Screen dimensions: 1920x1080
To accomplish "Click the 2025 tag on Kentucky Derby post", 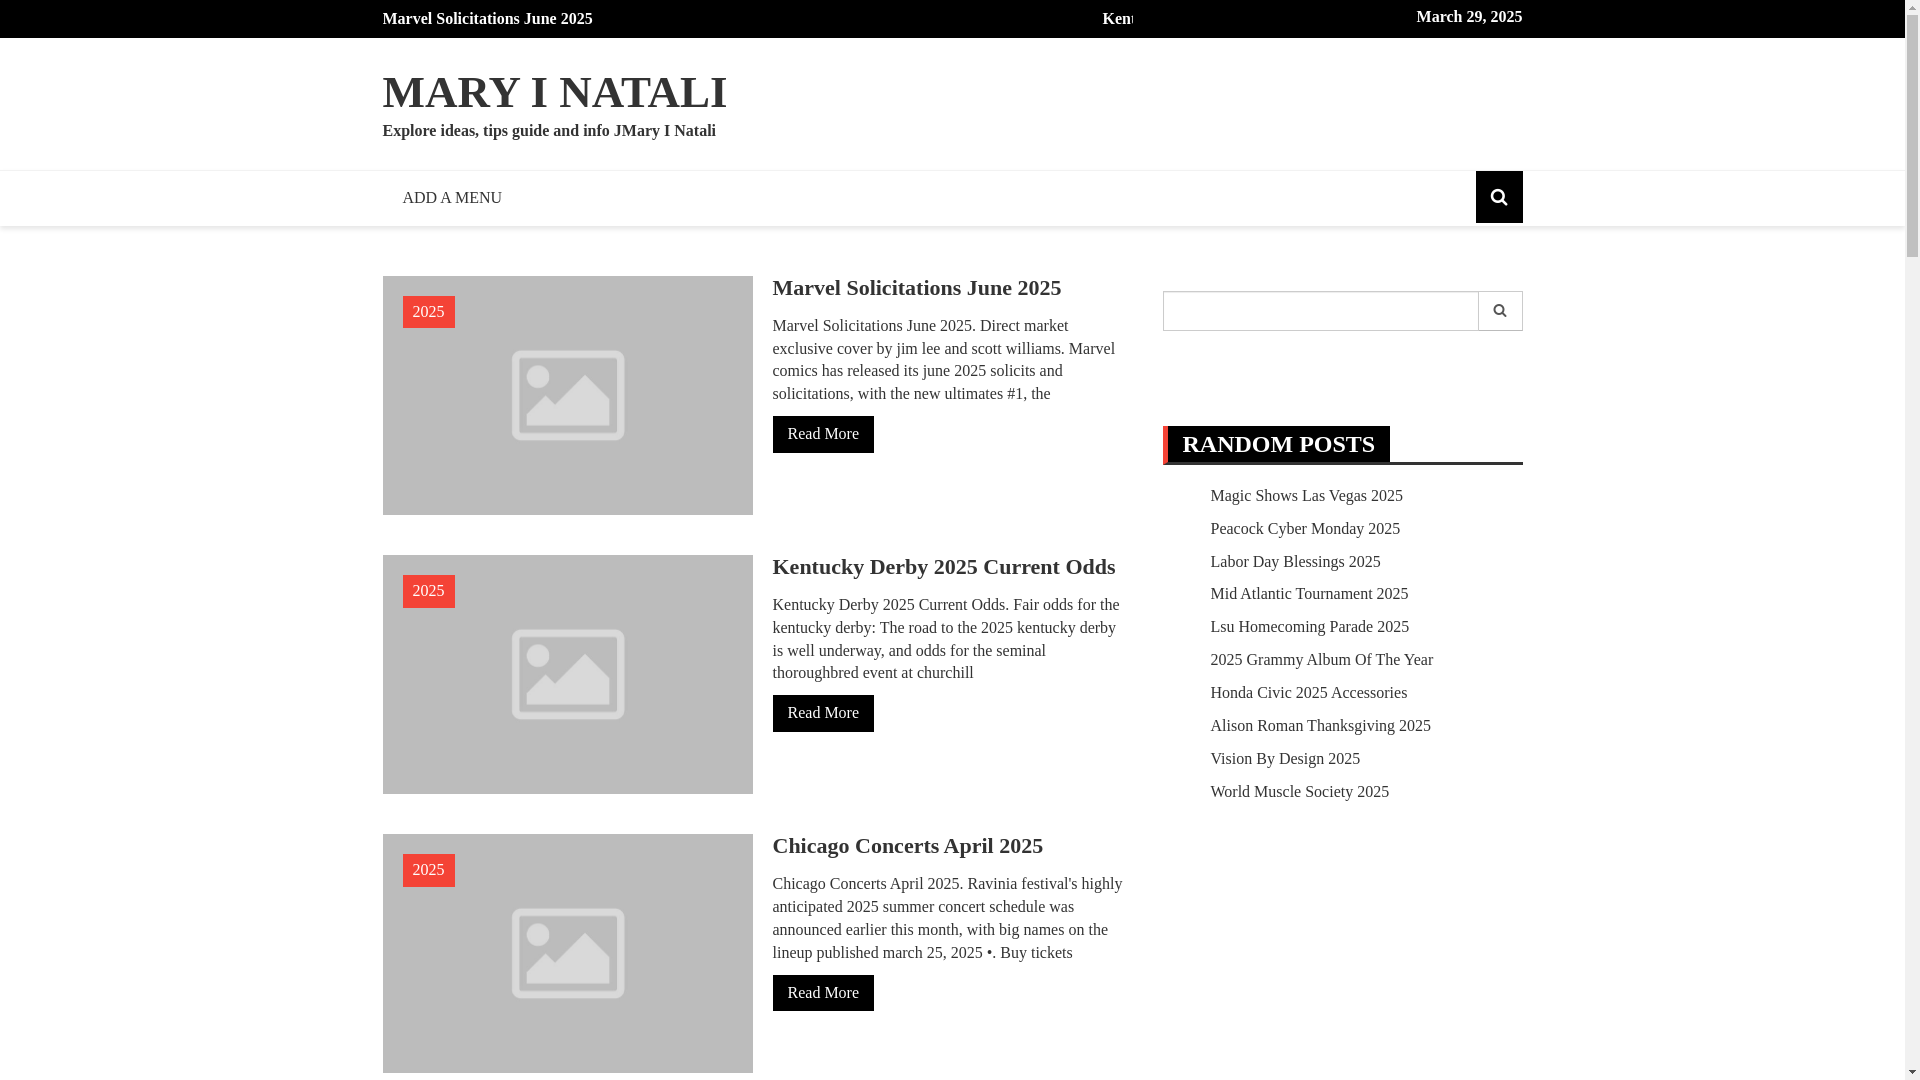I will pos(428,591).
